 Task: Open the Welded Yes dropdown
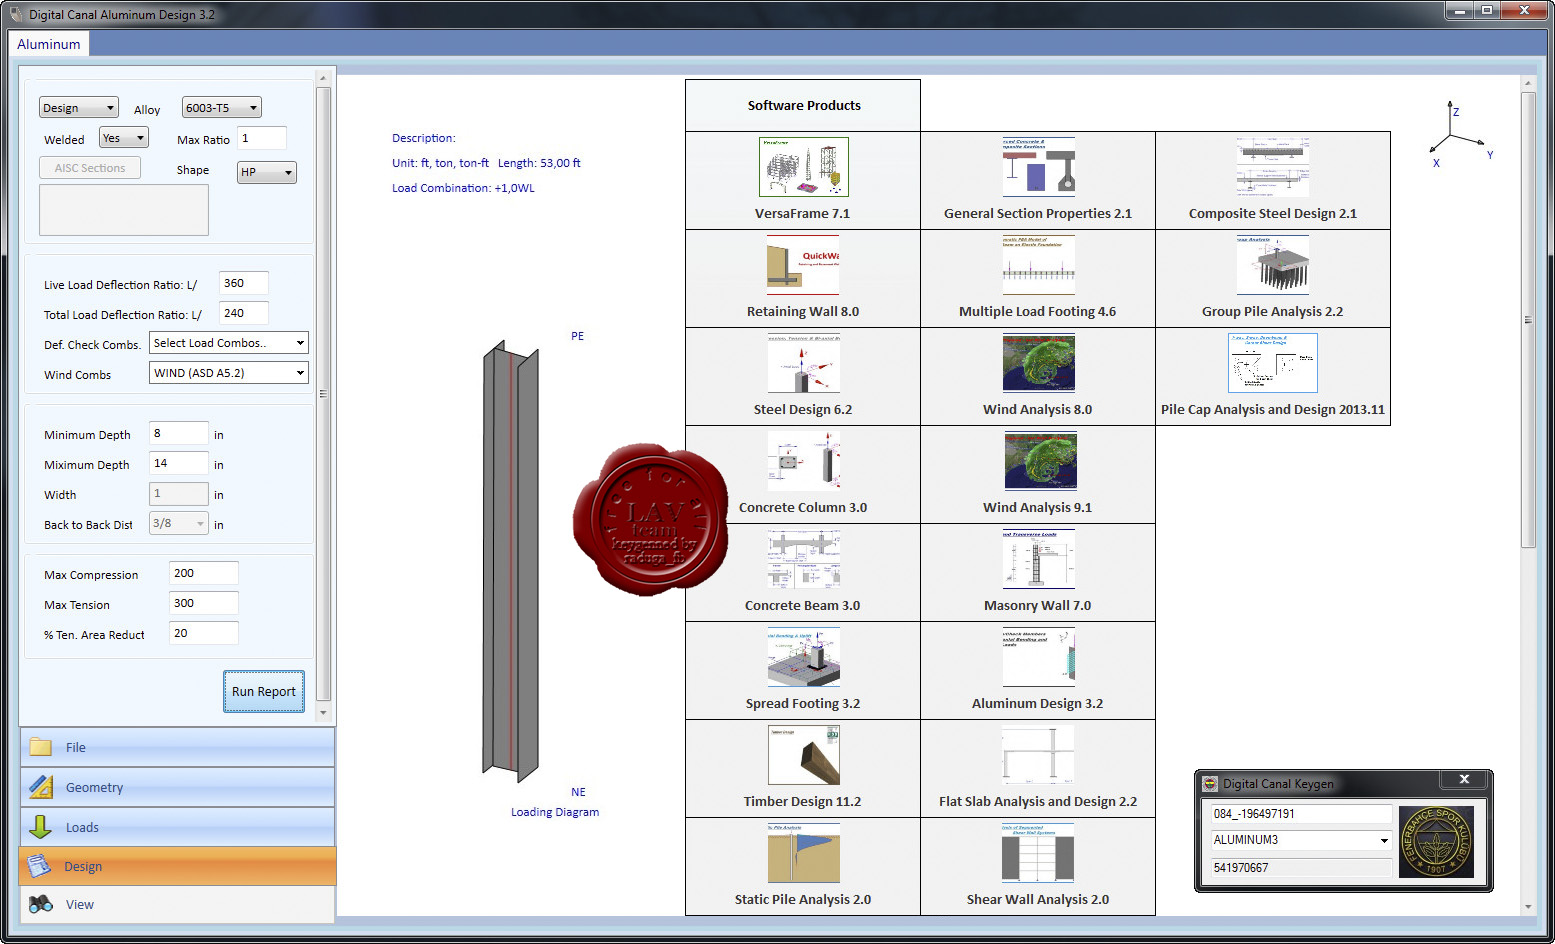click(124, 138)
